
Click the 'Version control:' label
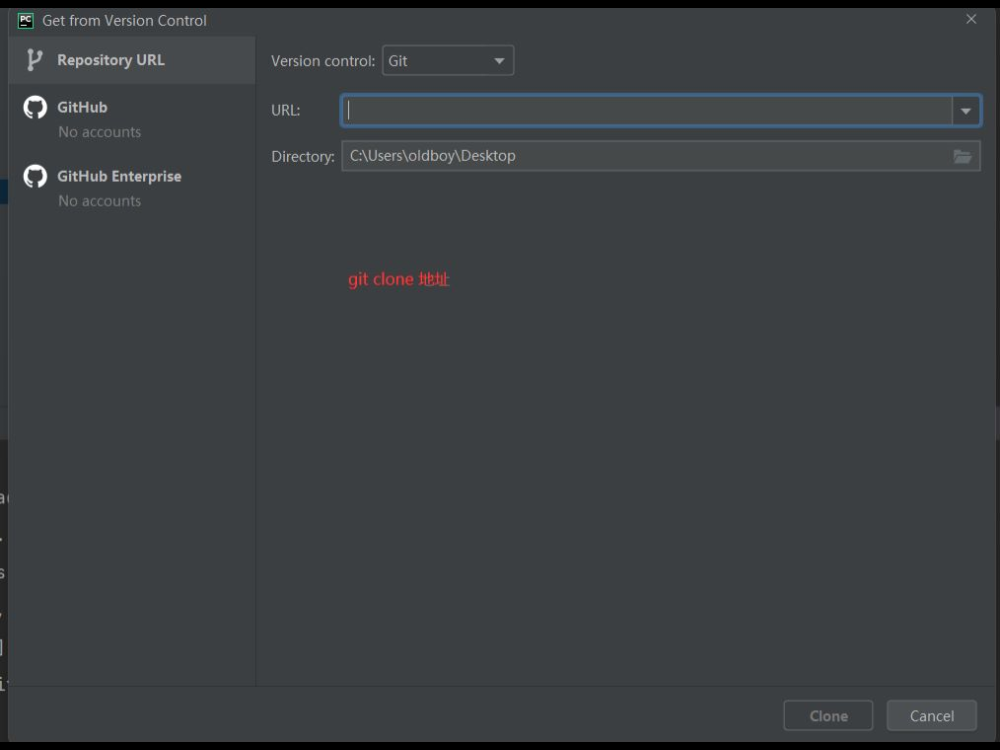(x=323, y=61)
